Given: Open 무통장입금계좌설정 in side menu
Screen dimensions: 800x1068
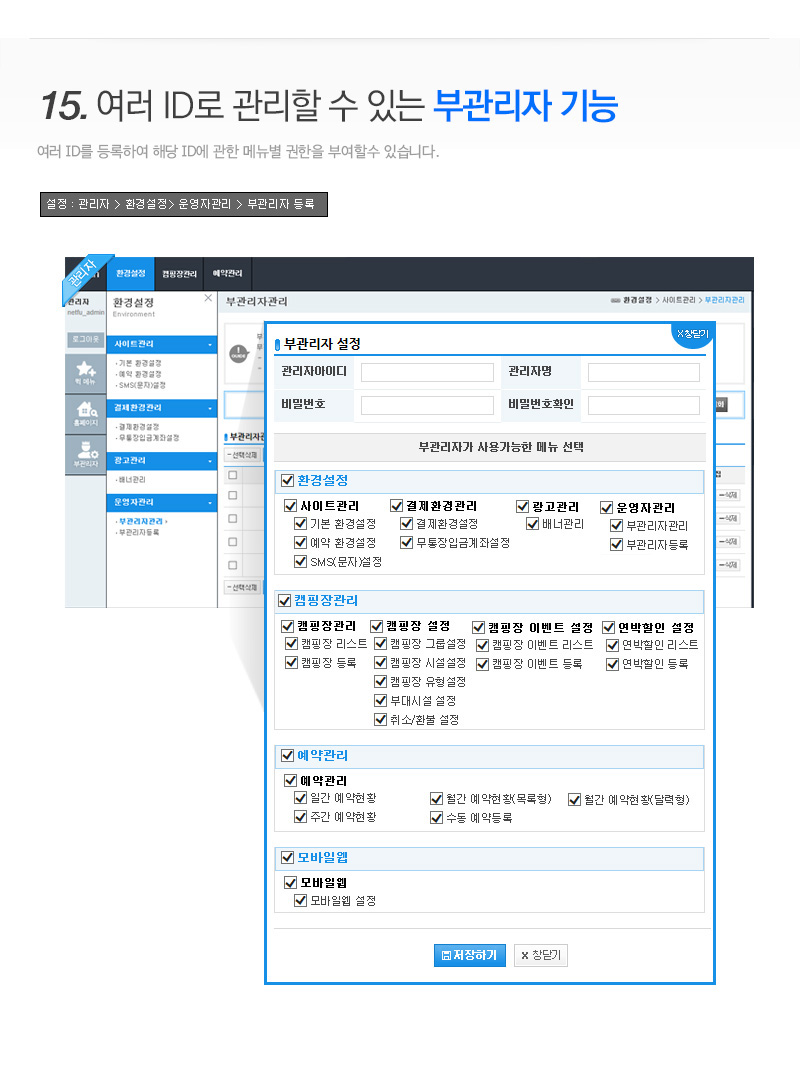Looking at the screenshot, I should (147, 438).
